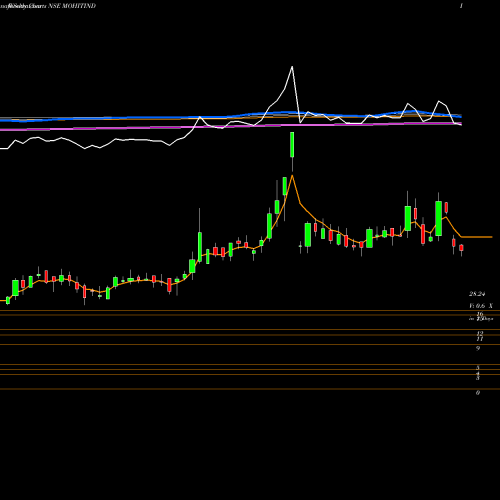Click the last red candlestick on the right

(x=461, y=248)
